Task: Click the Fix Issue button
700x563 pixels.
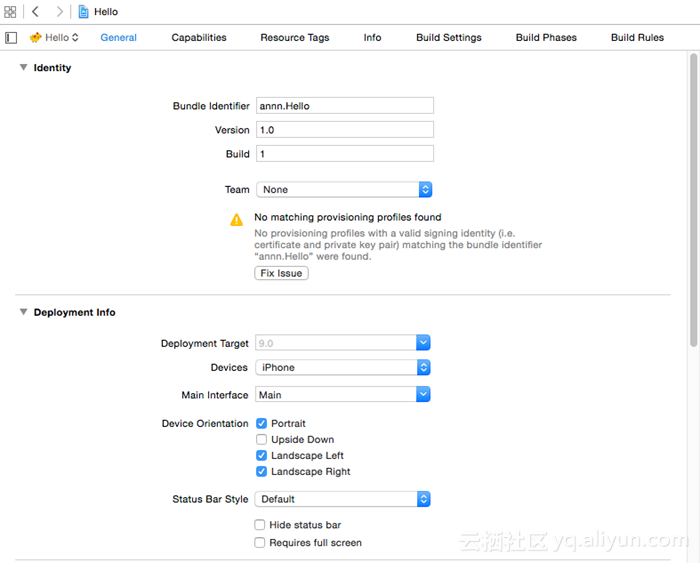Action: tap(281, 273)
